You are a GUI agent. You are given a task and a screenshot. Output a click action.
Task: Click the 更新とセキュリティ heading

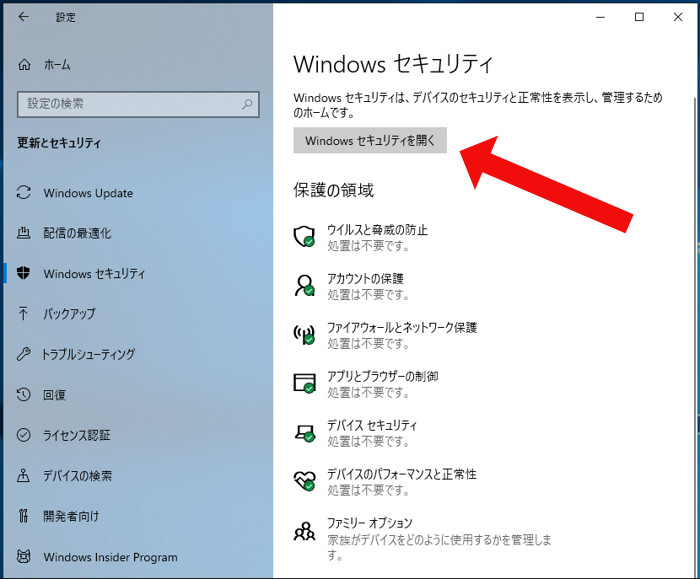(58, 143)
